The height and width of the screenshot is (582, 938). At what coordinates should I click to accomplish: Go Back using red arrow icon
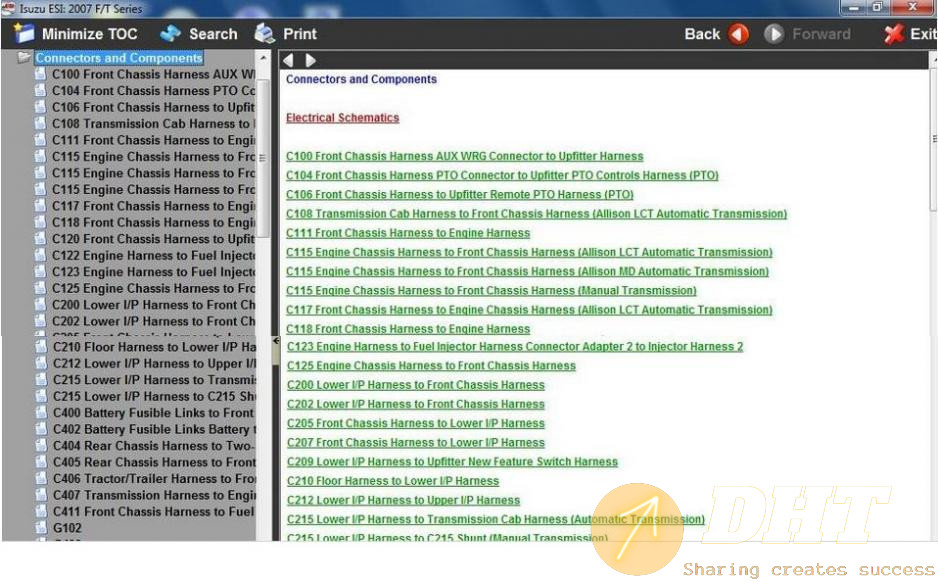[x=739, y=34]
